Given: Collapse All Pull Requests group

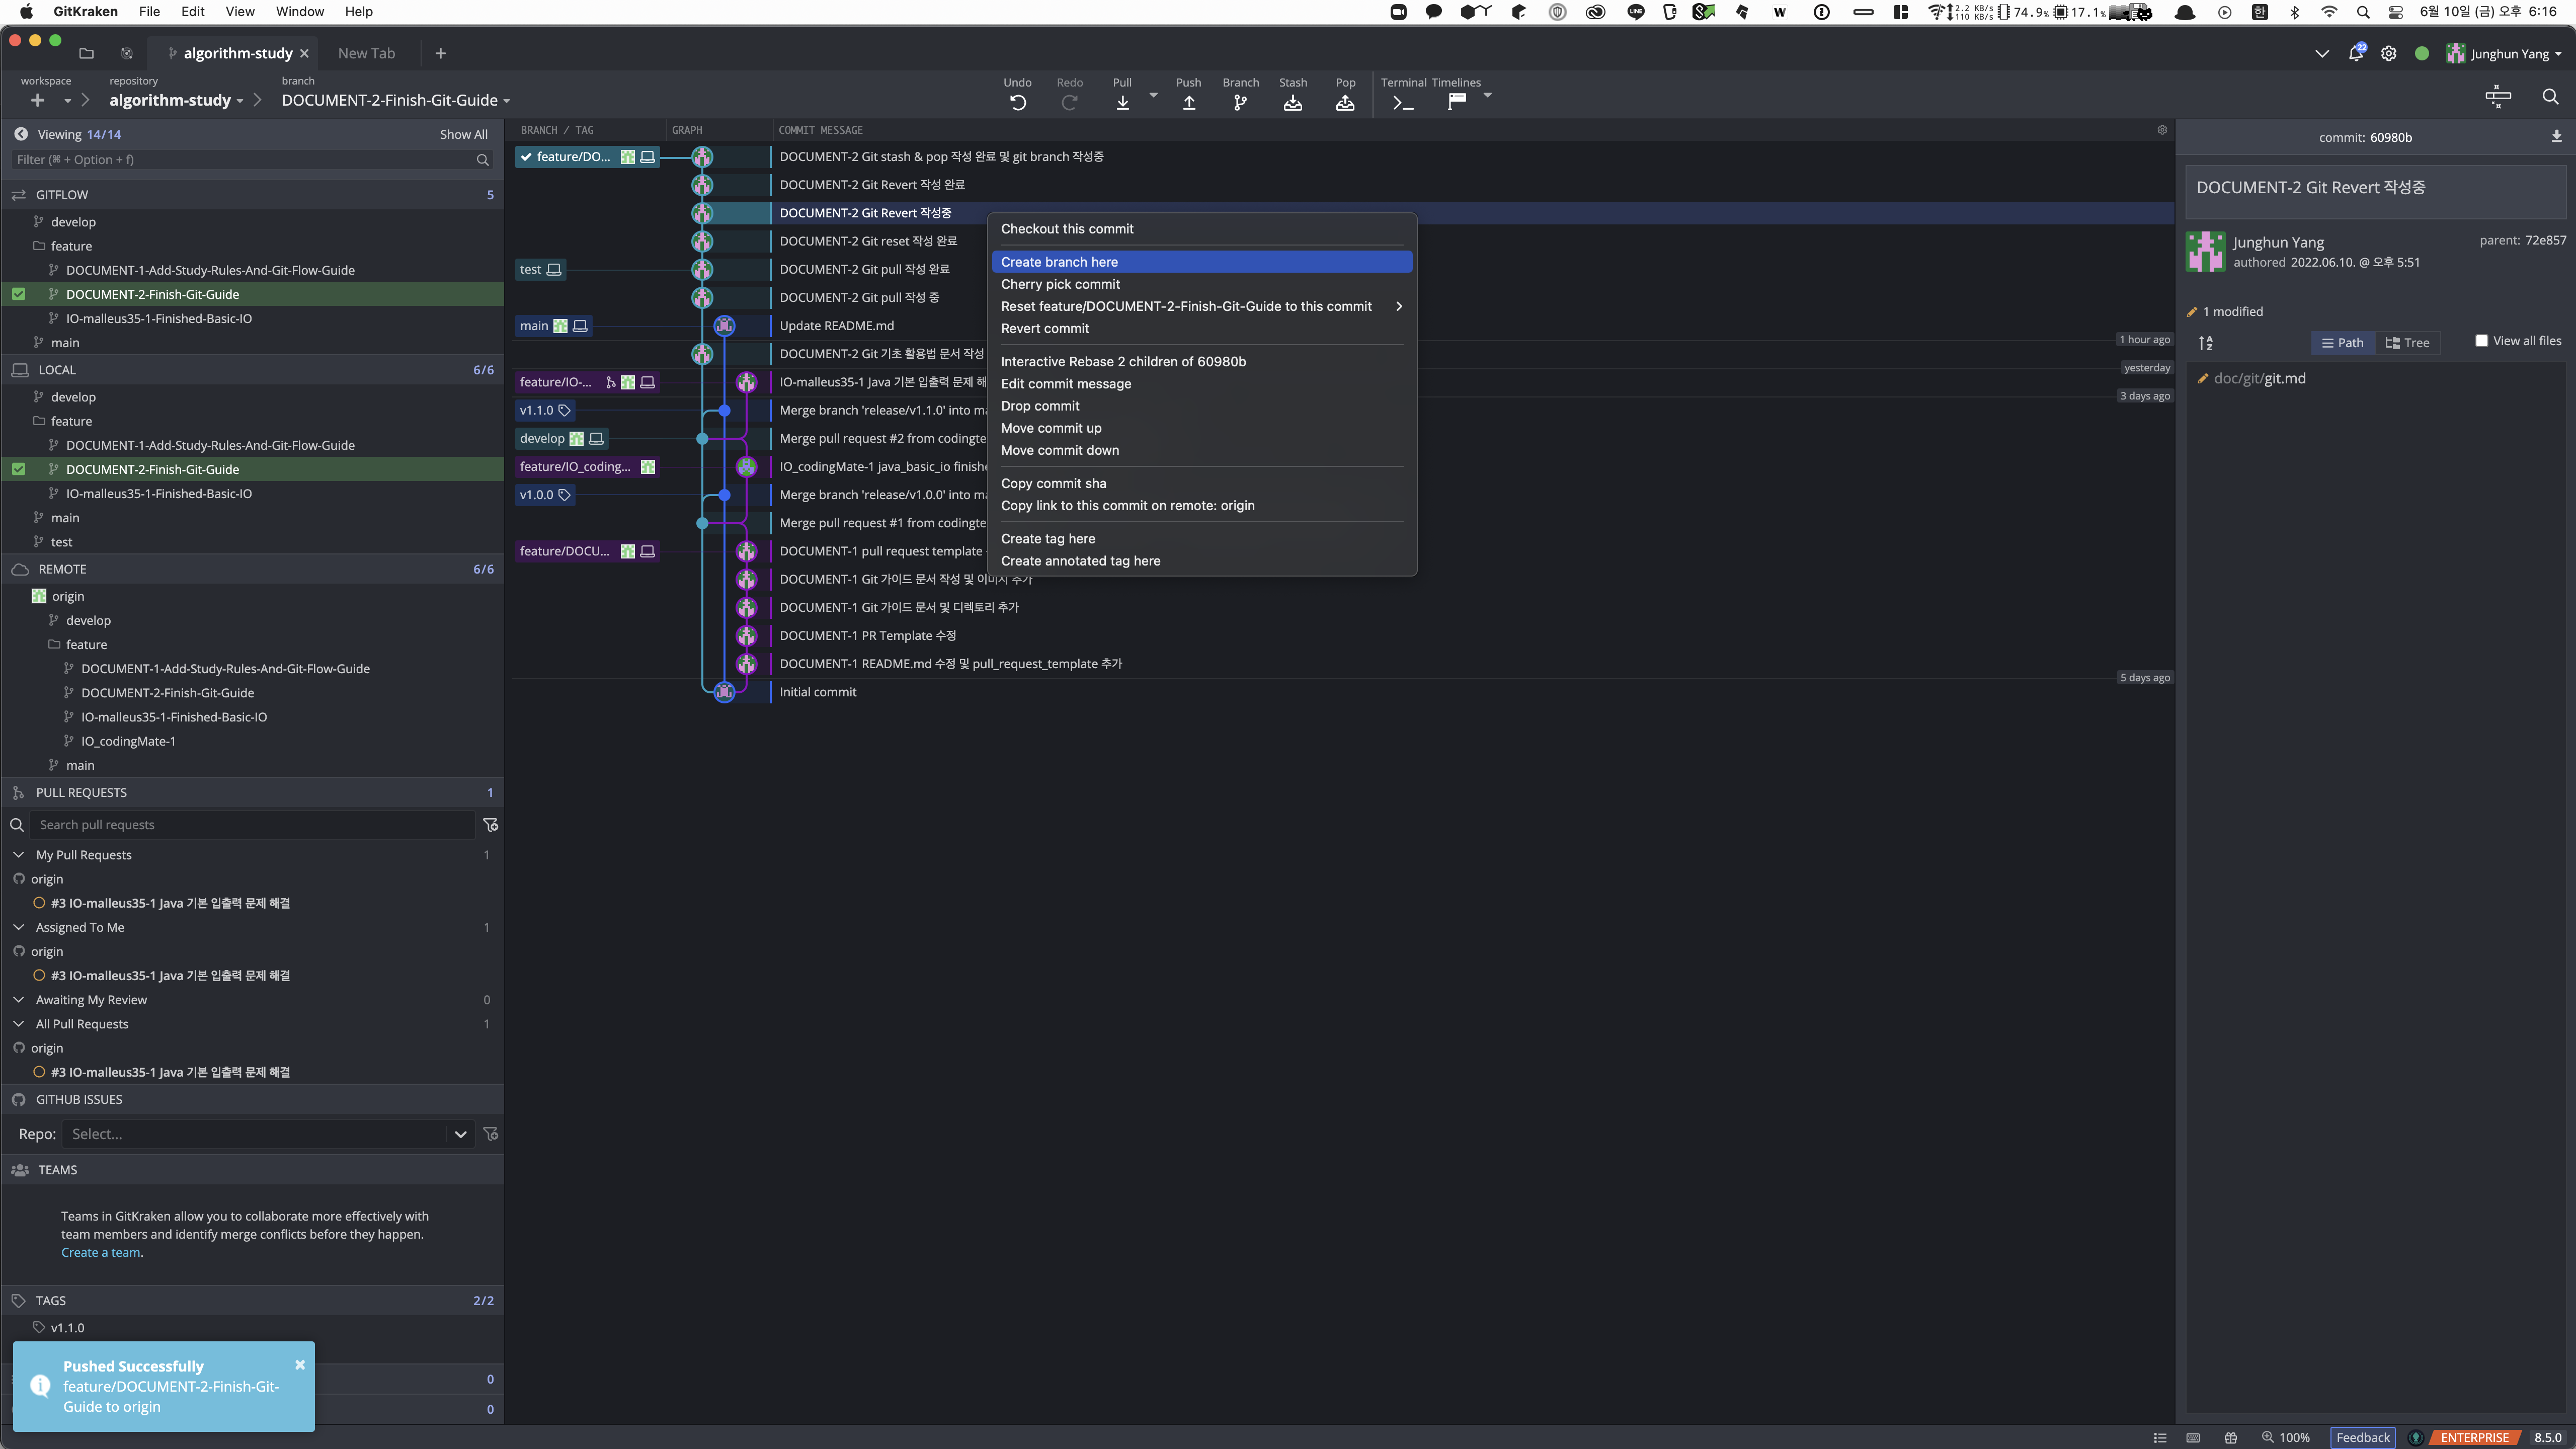Looking at the screenshot, I should point(18,1024).
